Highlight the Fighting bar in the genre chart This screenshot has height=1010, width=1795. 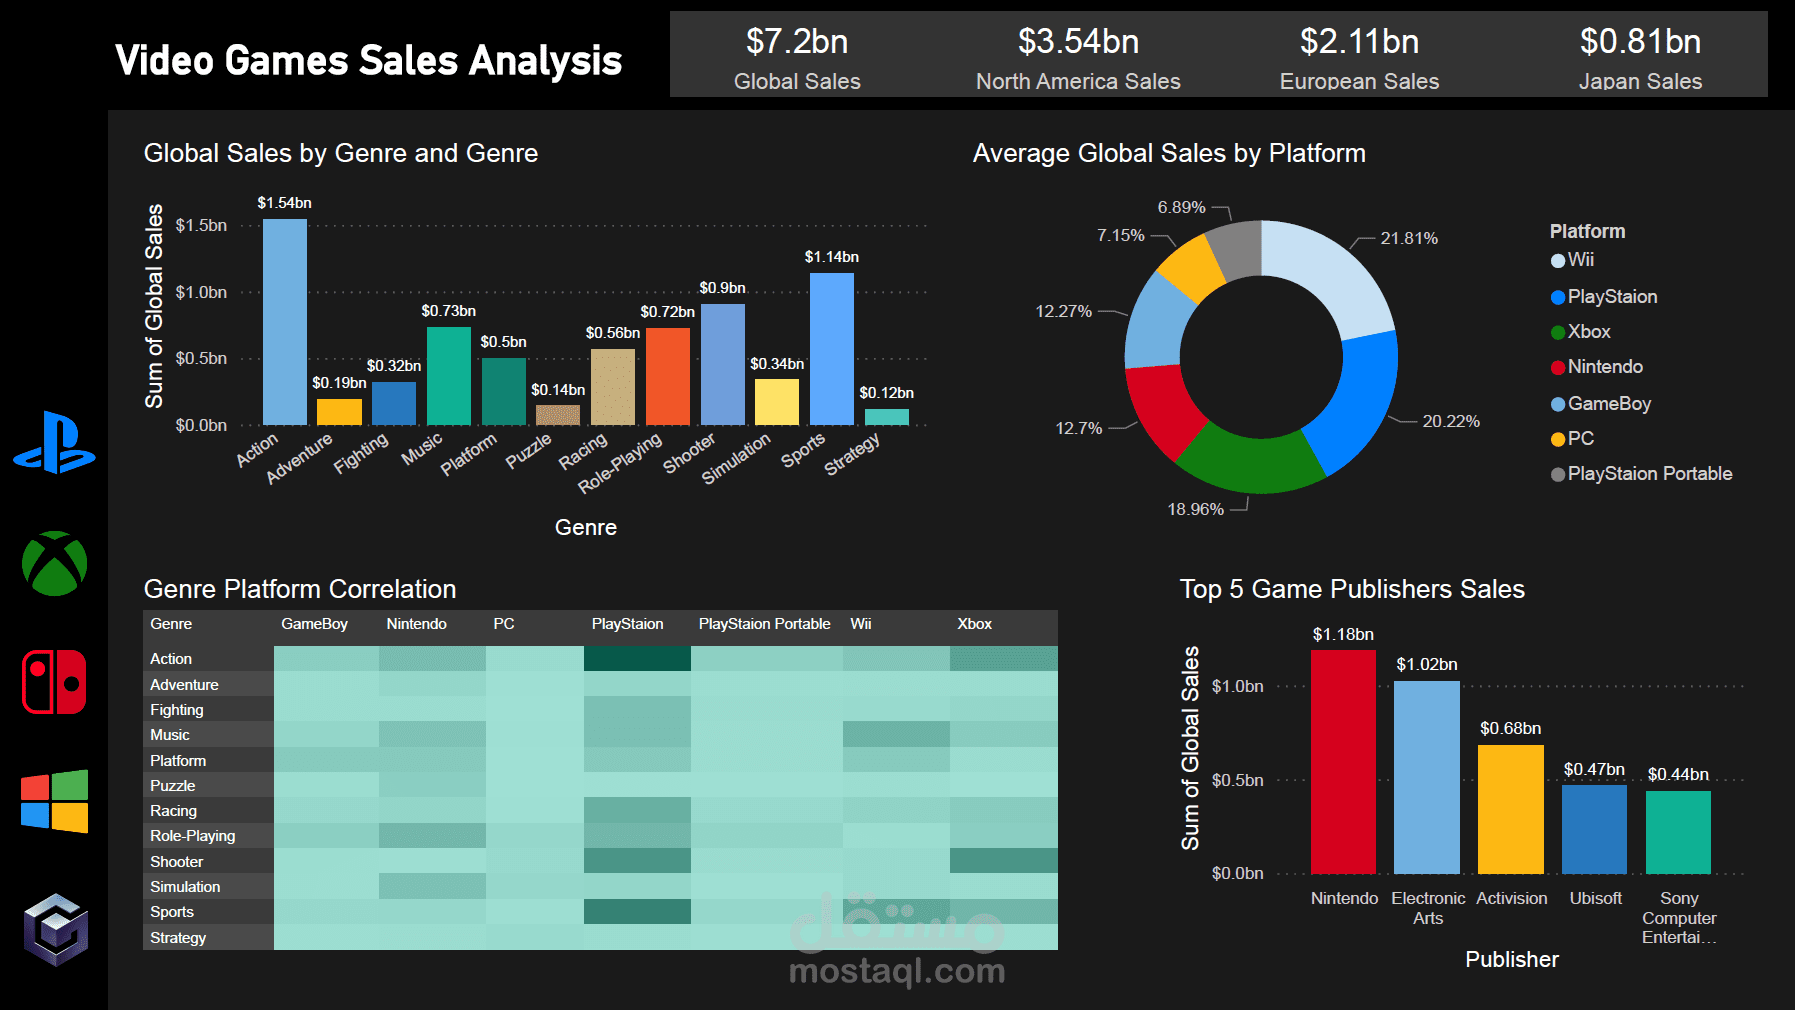coord(394,403)
